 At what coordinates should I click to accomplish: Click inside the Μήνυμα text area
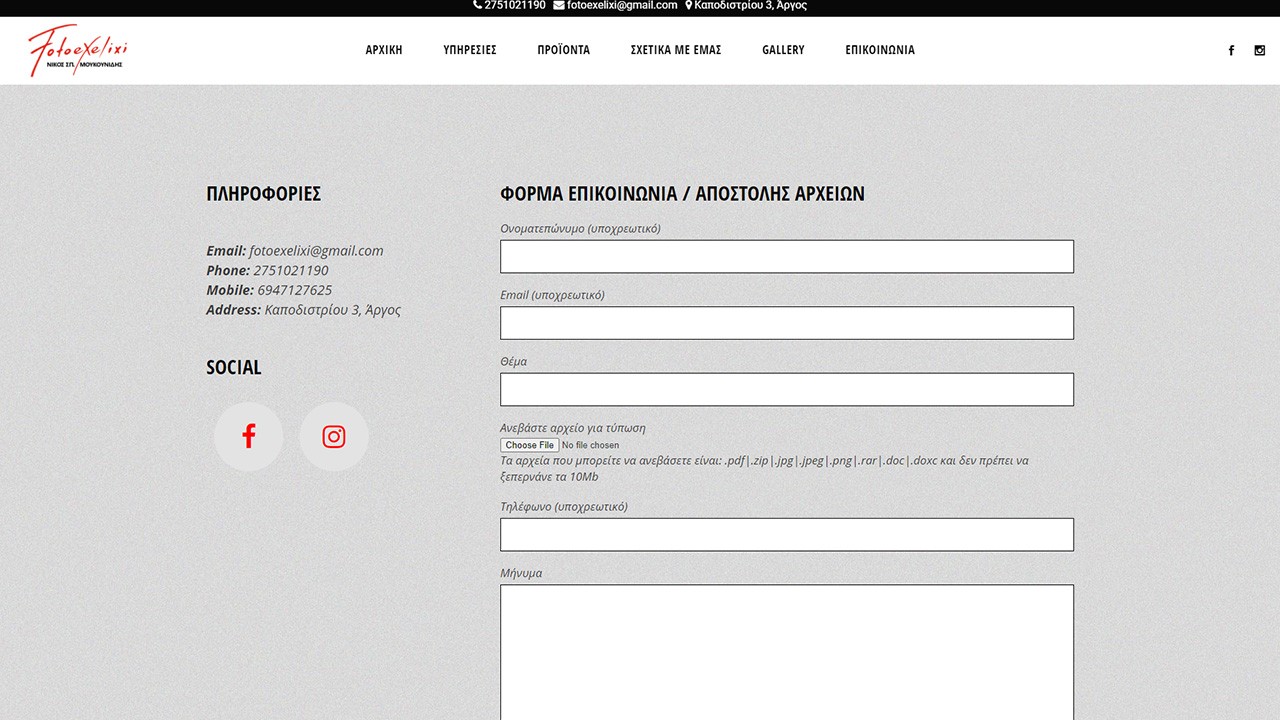[x=786, y=650]
